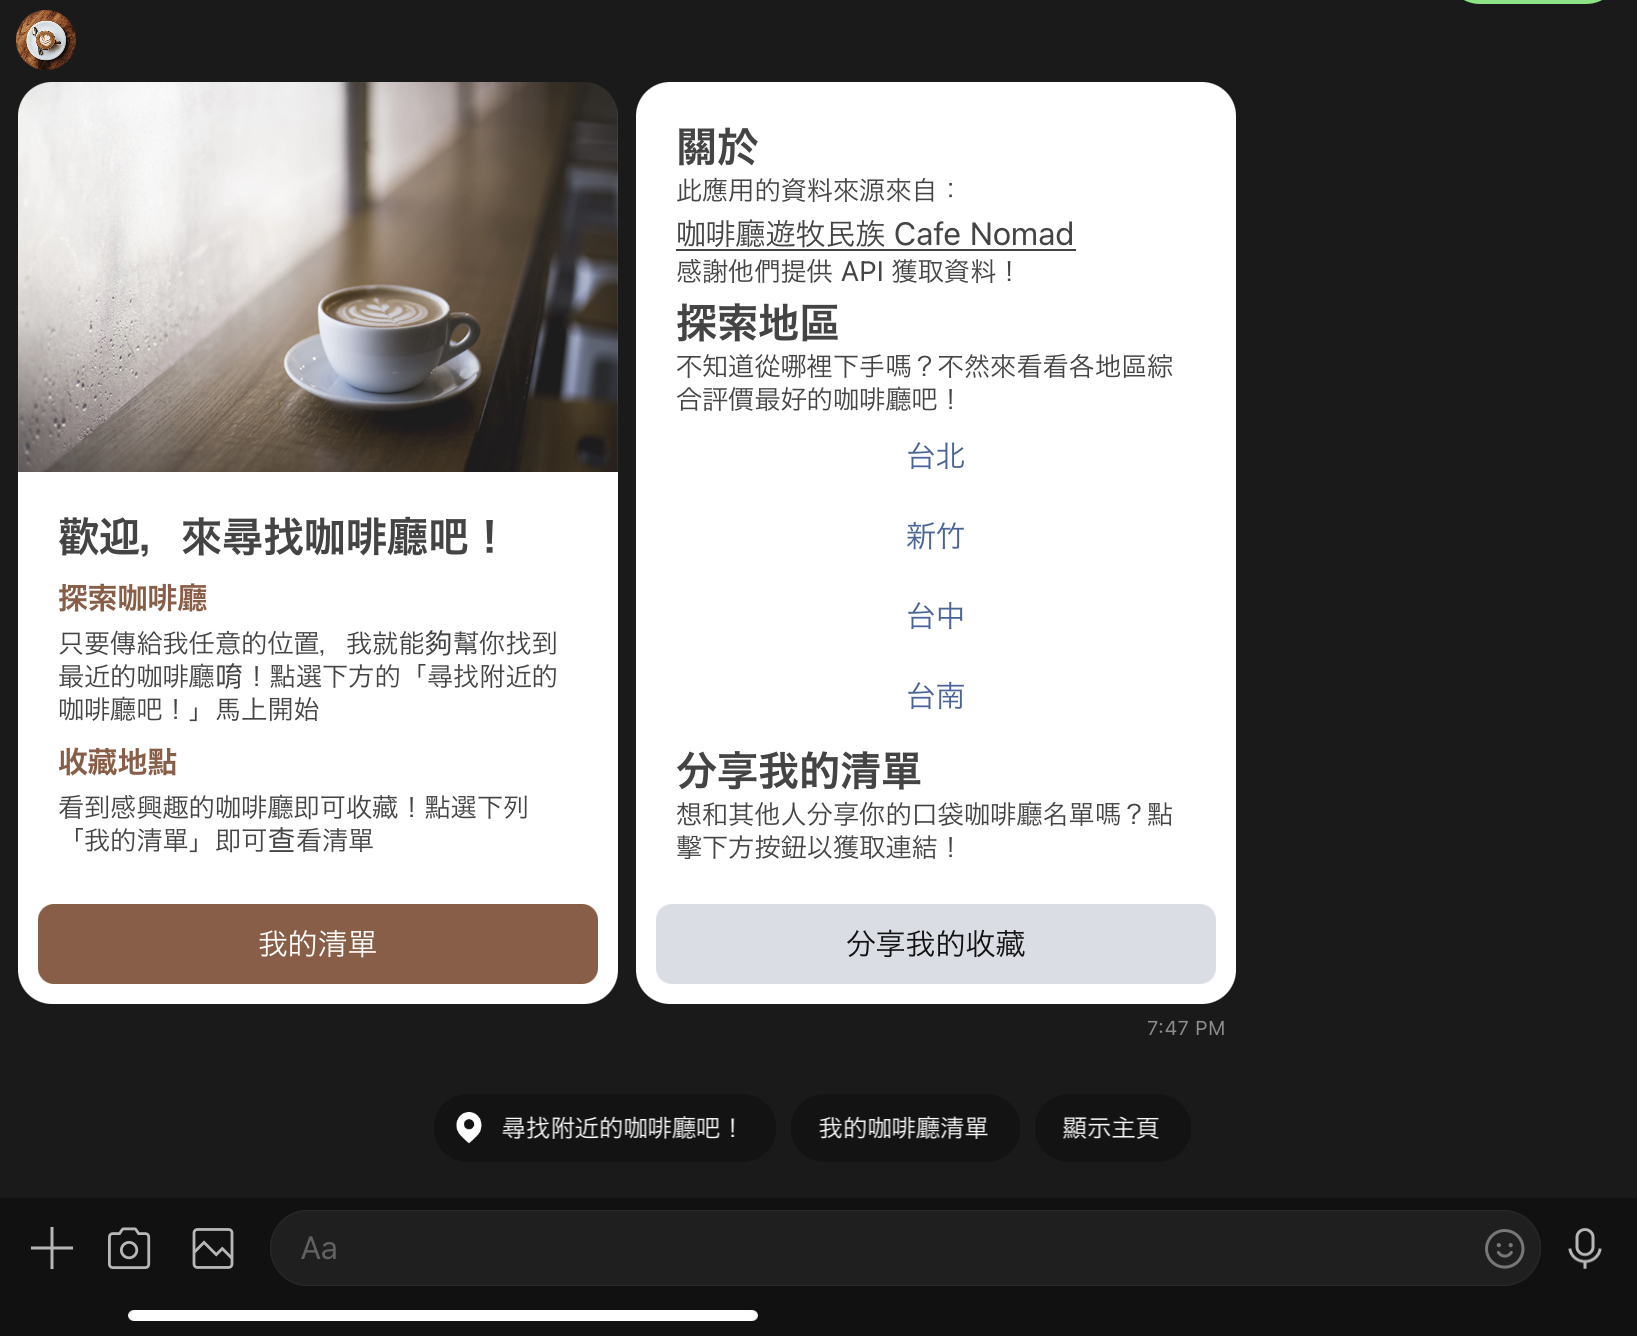Click the 我的清單 brown button
This screenshot has height=1336, width=1637.
click(318, 944)
